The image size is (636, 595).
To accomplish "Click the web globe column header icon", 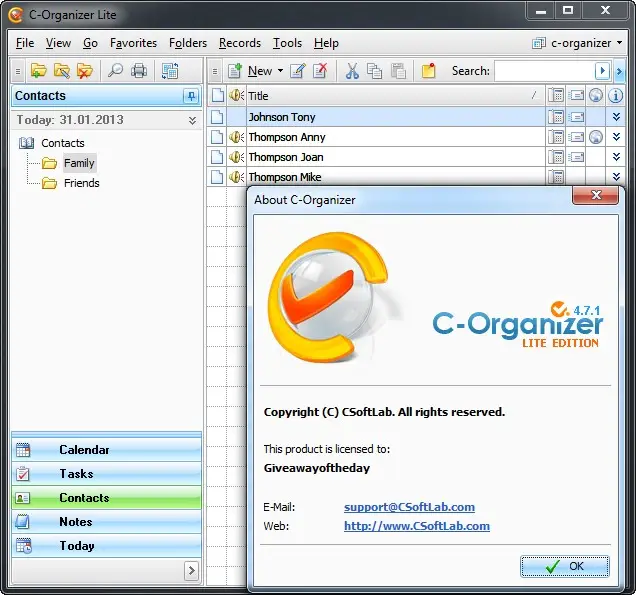I will coord(595,96).
